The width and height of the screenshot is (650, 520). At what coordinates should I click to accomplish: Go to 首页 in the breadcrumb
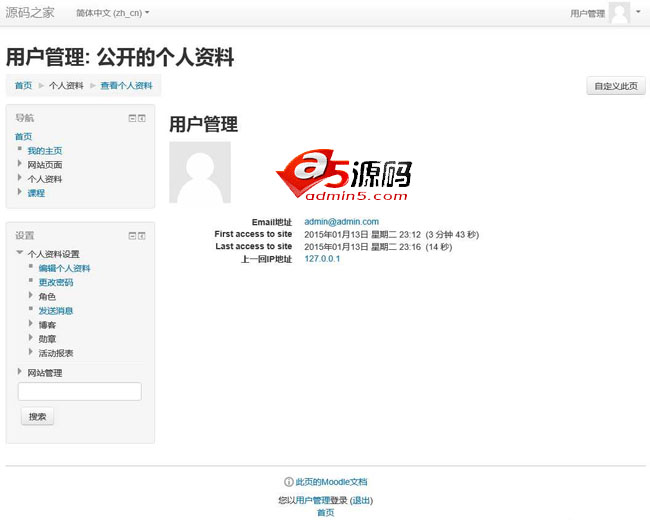(x=23, y=85)
